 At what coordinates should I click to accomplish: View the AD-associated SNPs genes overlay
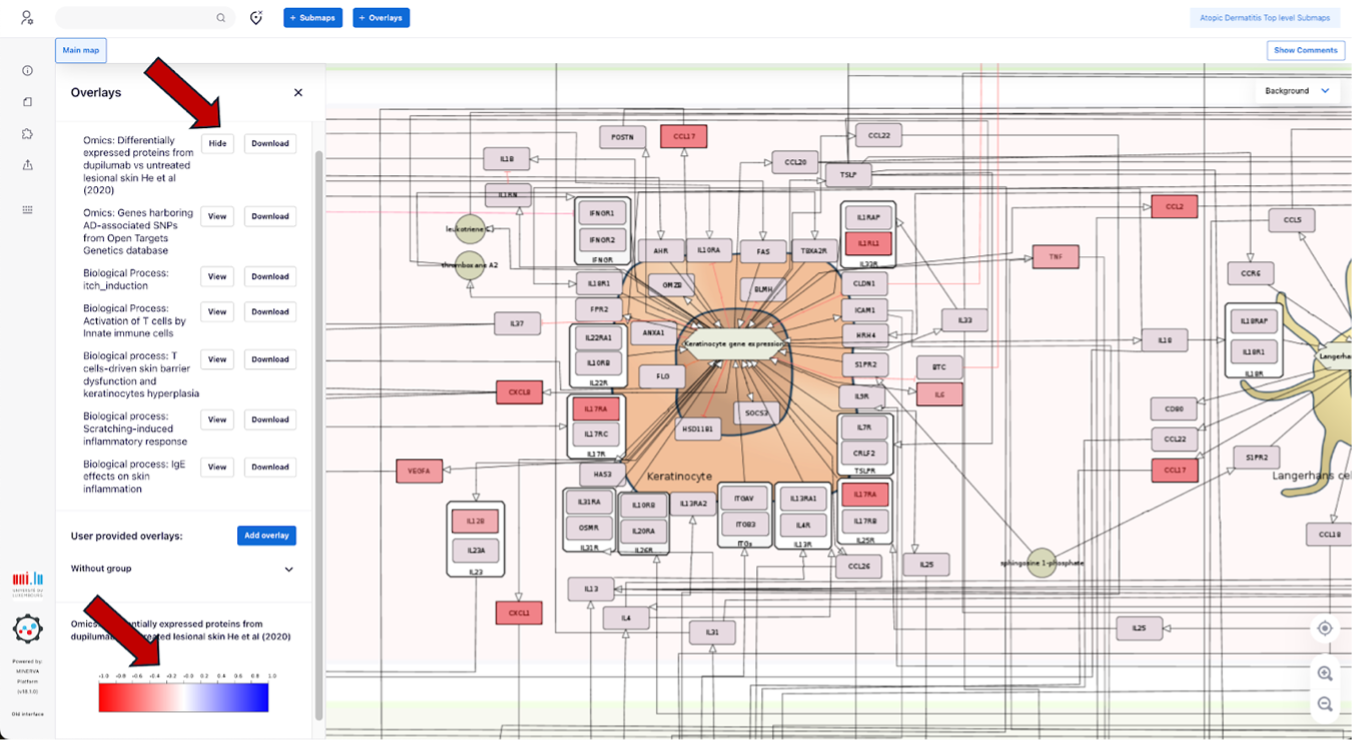[x=217, y=216]
